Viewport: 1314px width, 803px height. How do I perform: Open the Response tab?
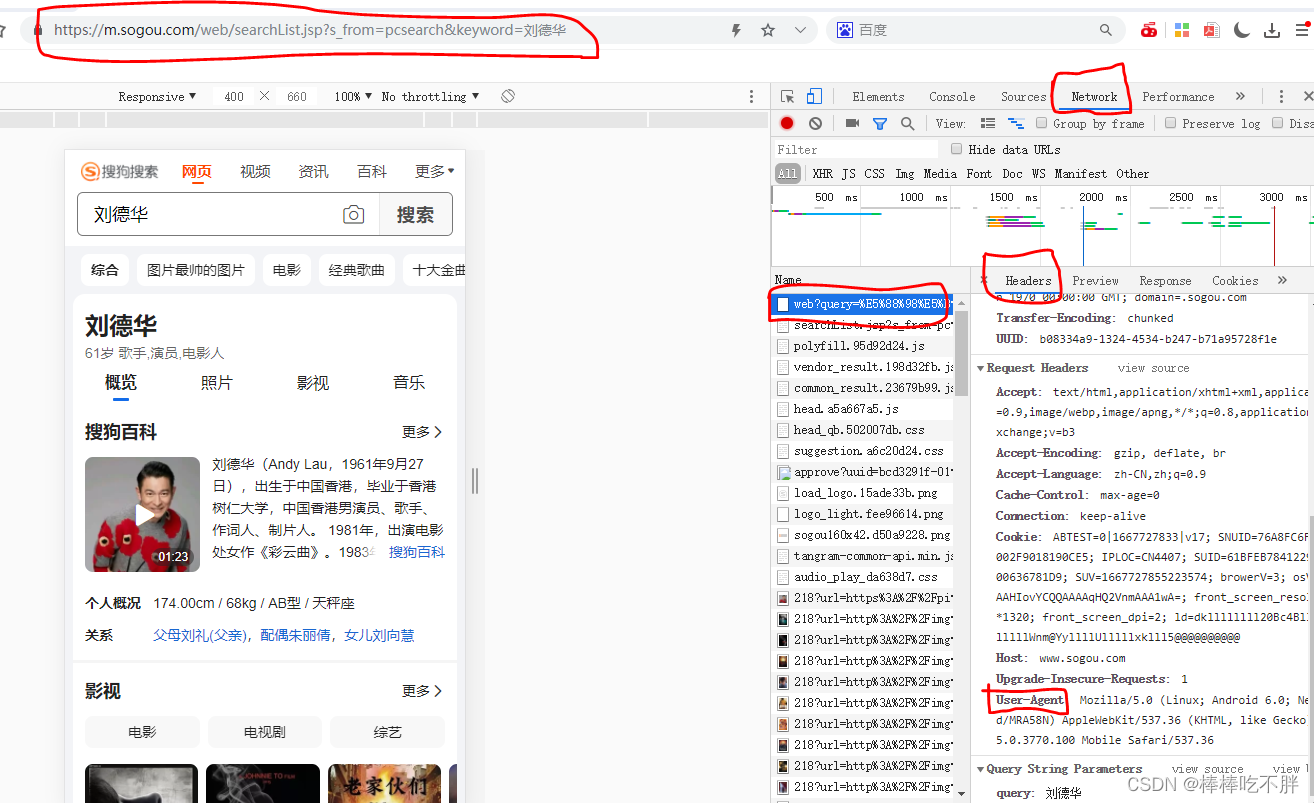1165,281
